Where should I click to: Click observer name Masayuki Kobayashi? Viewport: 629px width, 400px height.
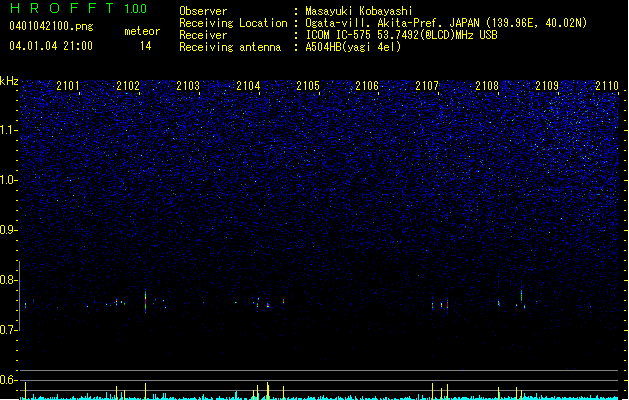click(359, 11)
